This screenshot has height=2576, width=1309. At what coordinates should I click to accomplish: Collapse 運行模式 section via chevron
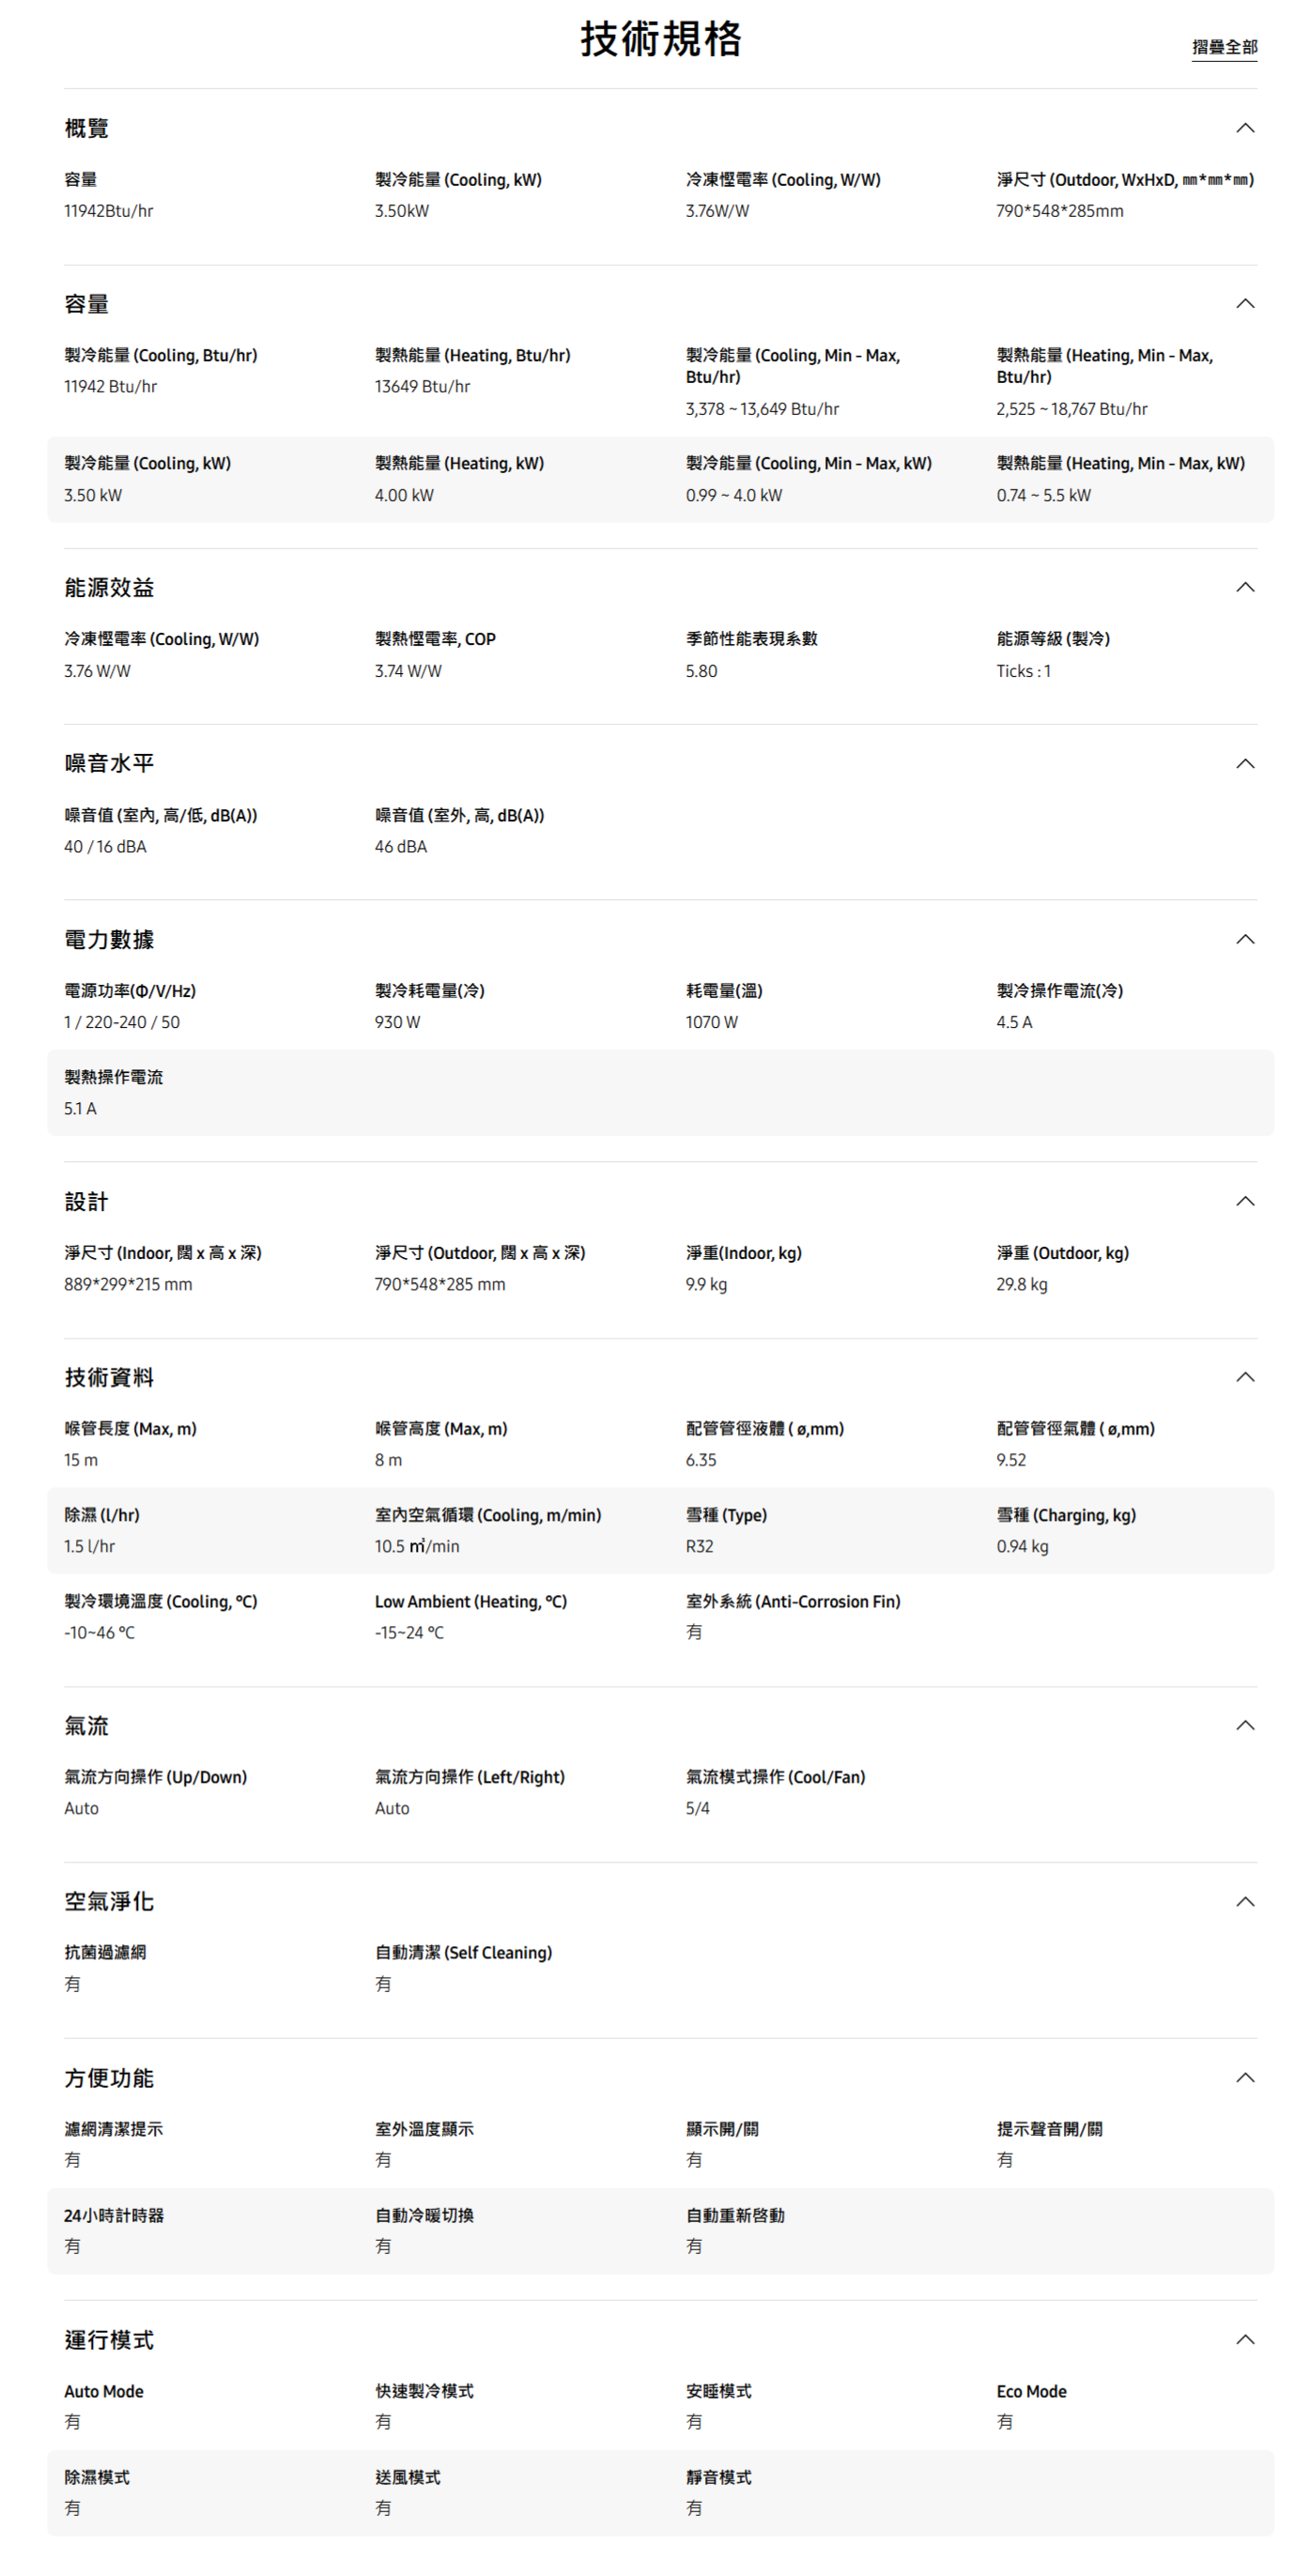pyautogui.click(x=1244, y=2339)
